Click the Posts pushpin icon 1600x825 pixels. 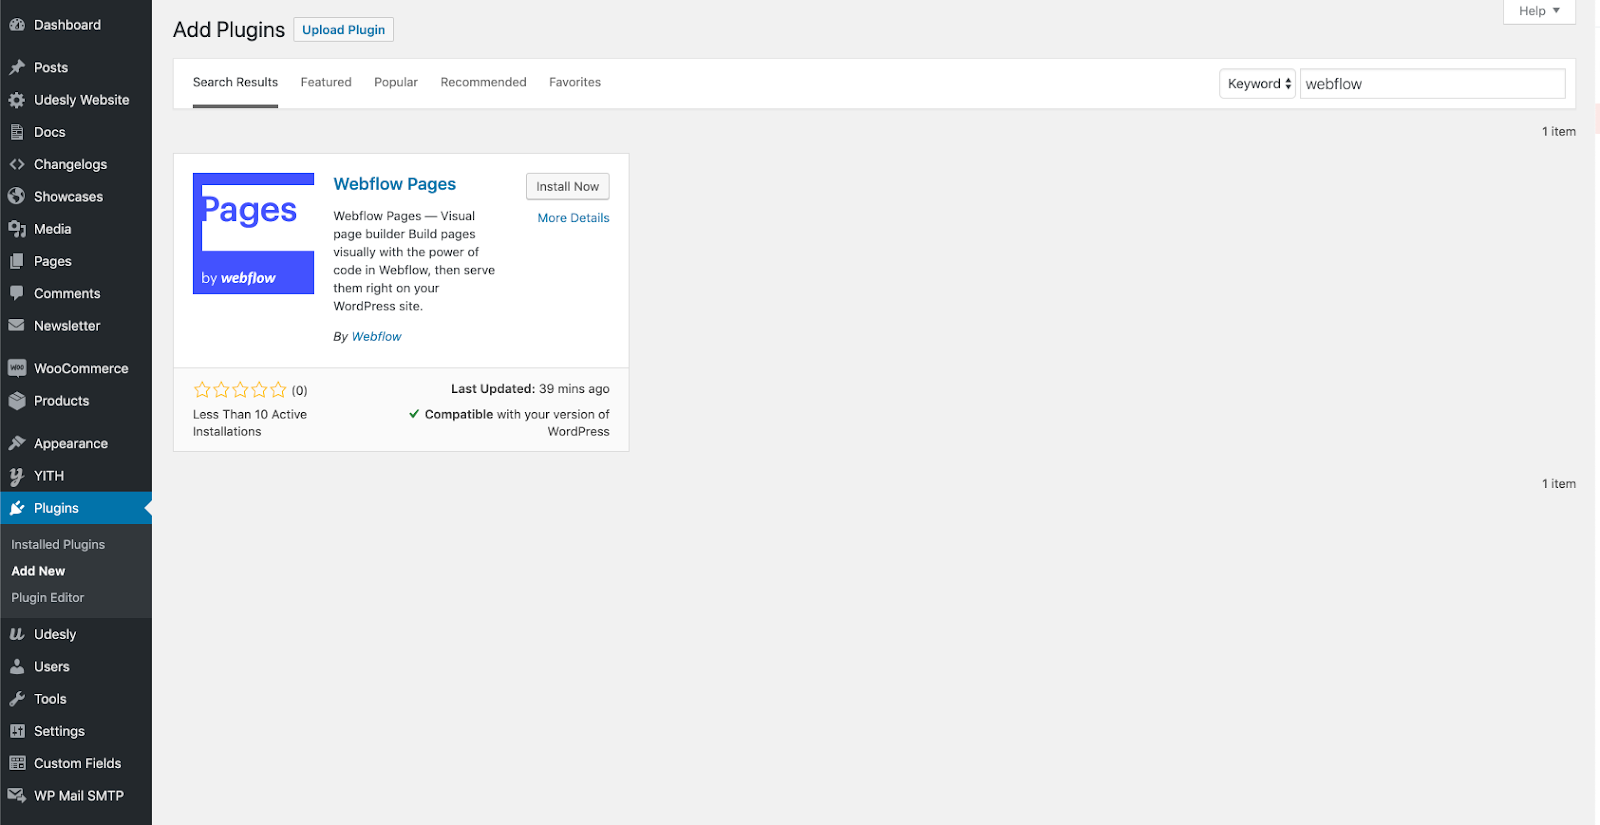click(x=17, y=67)
